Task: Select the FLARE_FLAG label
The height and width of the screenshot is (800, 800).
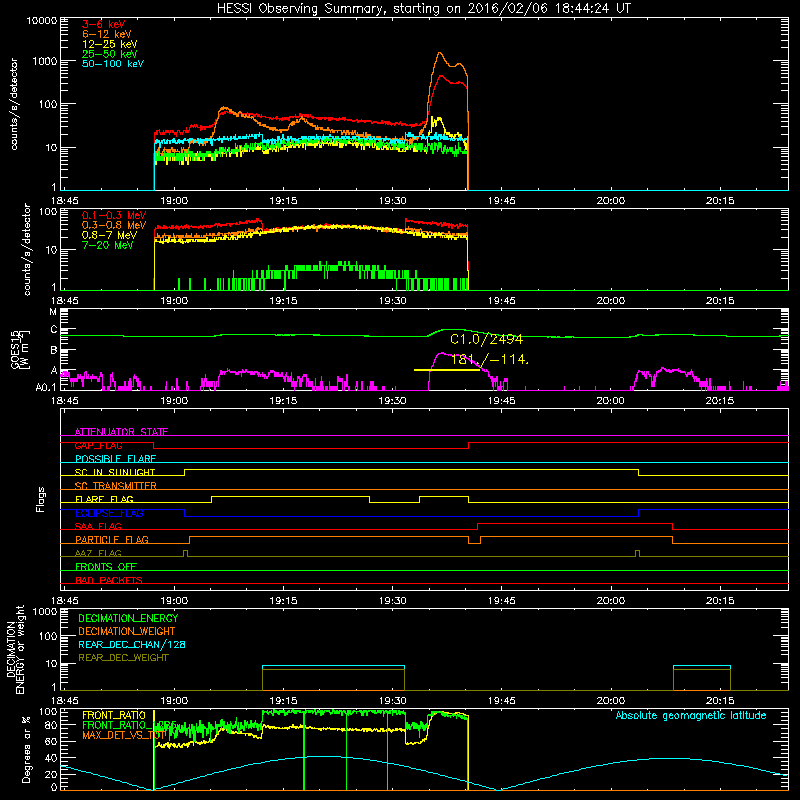Action: click(x=104, y=499)
